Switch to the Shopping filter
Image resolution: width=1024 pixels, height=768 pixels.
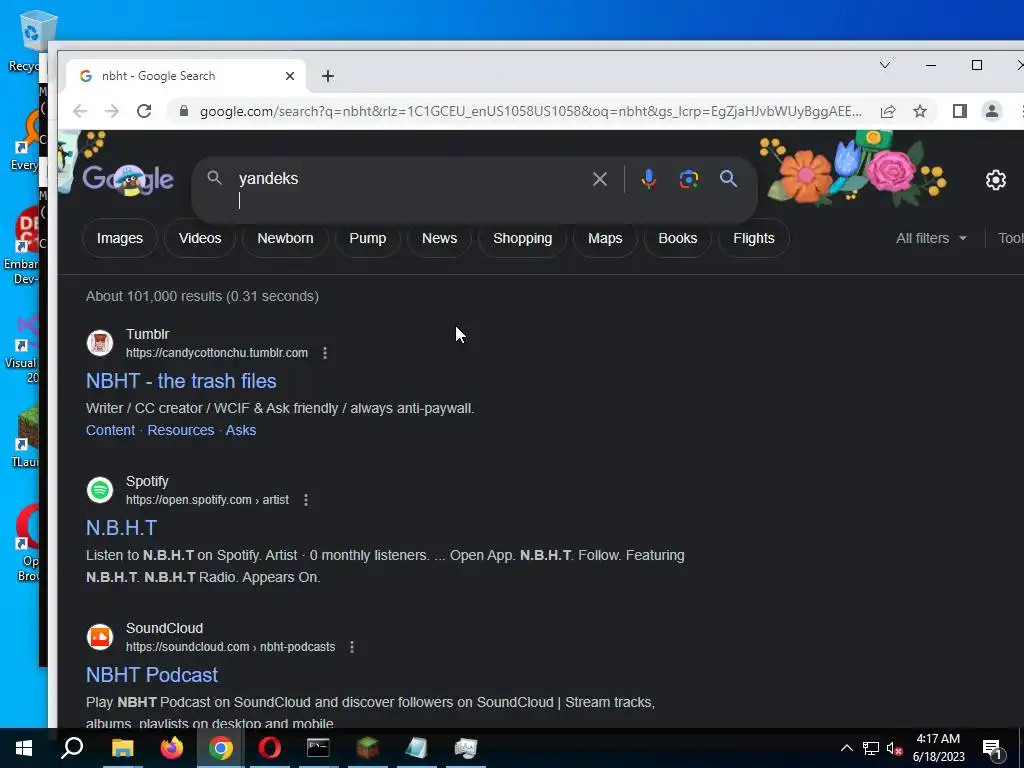tap(522, 238)
